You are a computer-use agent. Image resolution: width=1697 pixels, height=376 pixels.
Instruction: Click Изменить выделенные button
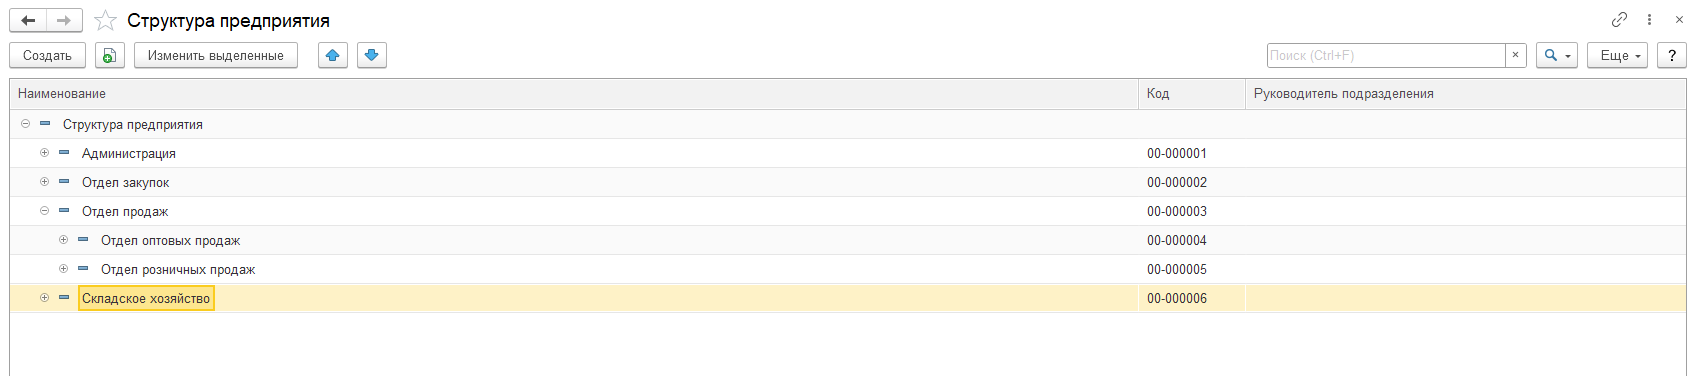216,56
